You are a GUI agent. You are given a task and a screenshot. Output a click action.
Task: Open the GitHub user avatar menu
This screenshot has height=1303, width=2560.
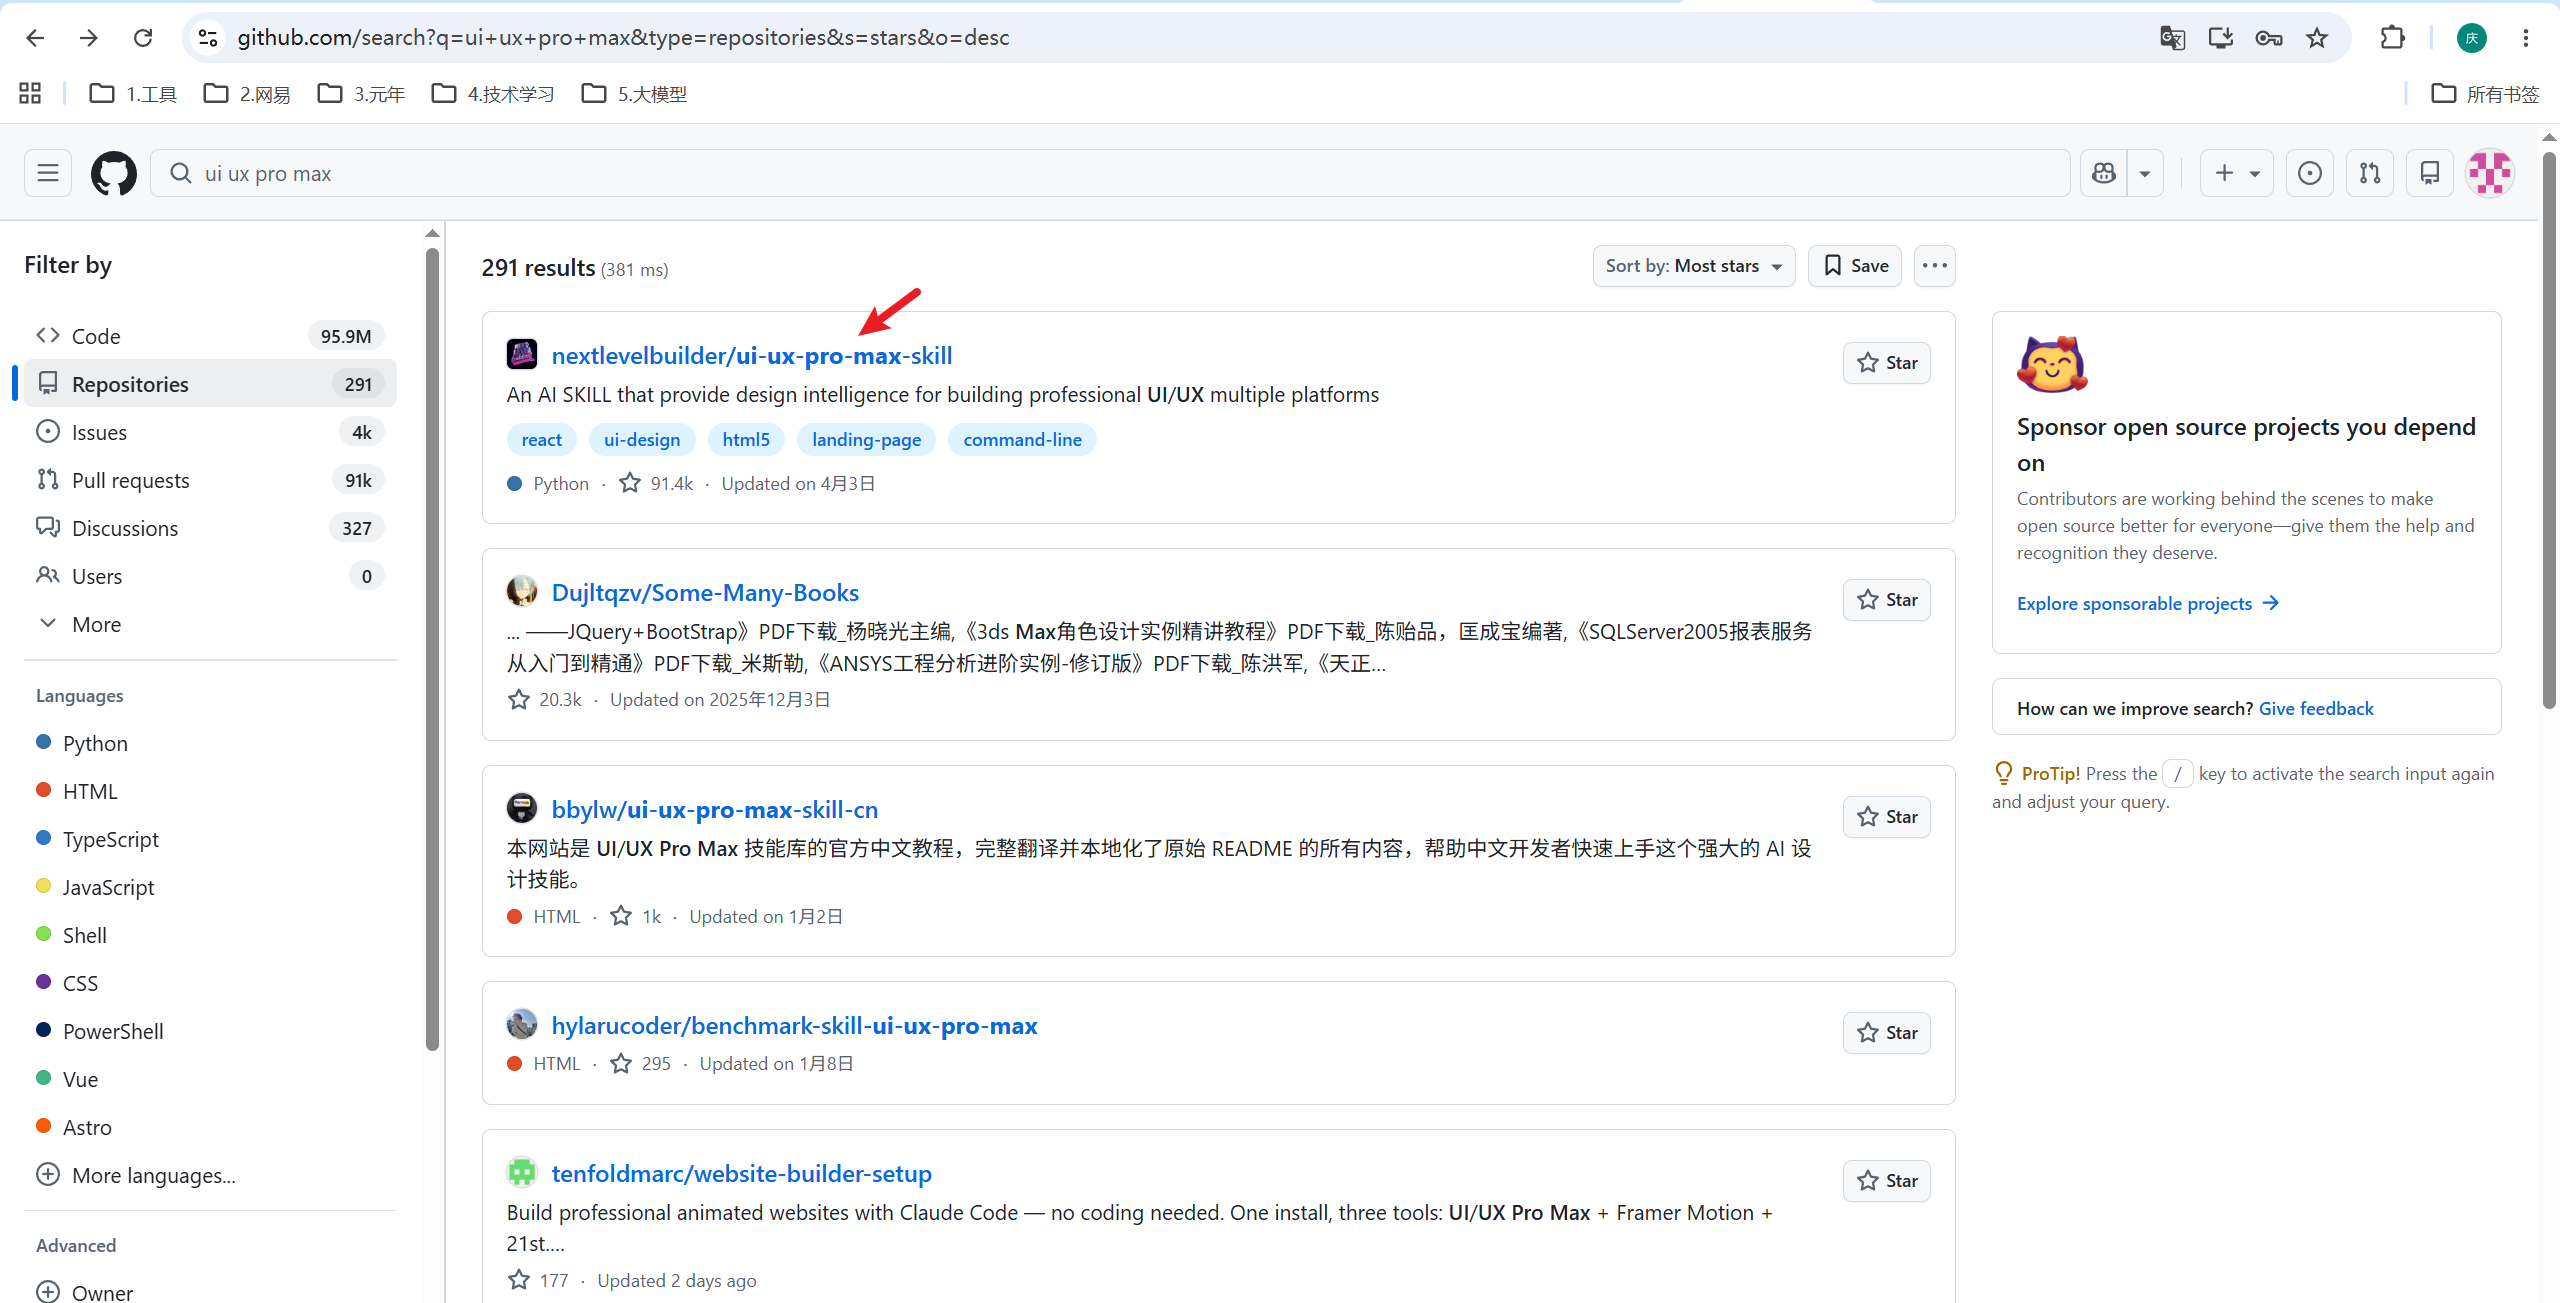pos(2490,173)
